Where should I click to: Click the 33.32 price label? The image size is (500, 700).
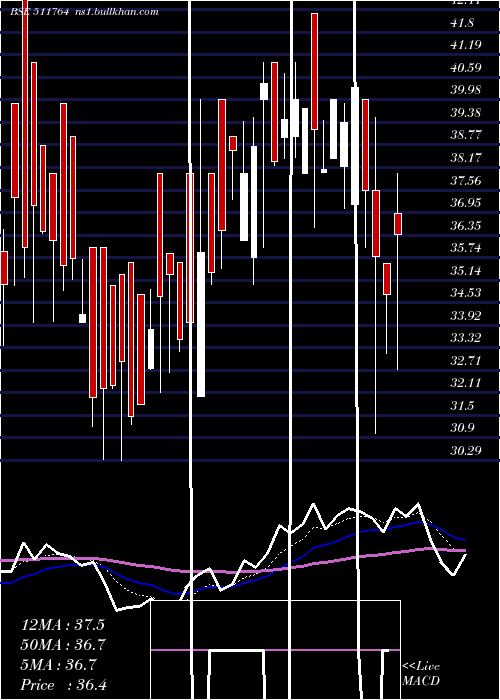click(x=466, y=338)
